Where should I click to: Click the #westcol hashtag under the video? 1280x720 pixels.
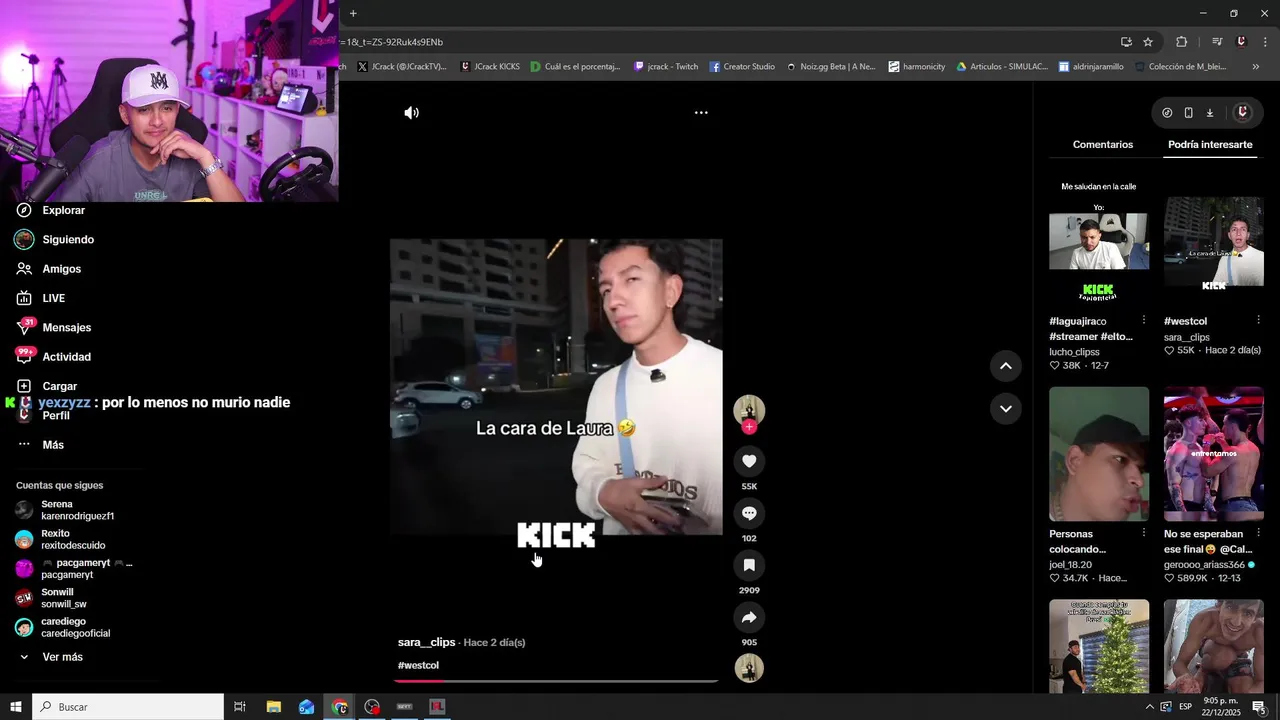click(418, 665)
